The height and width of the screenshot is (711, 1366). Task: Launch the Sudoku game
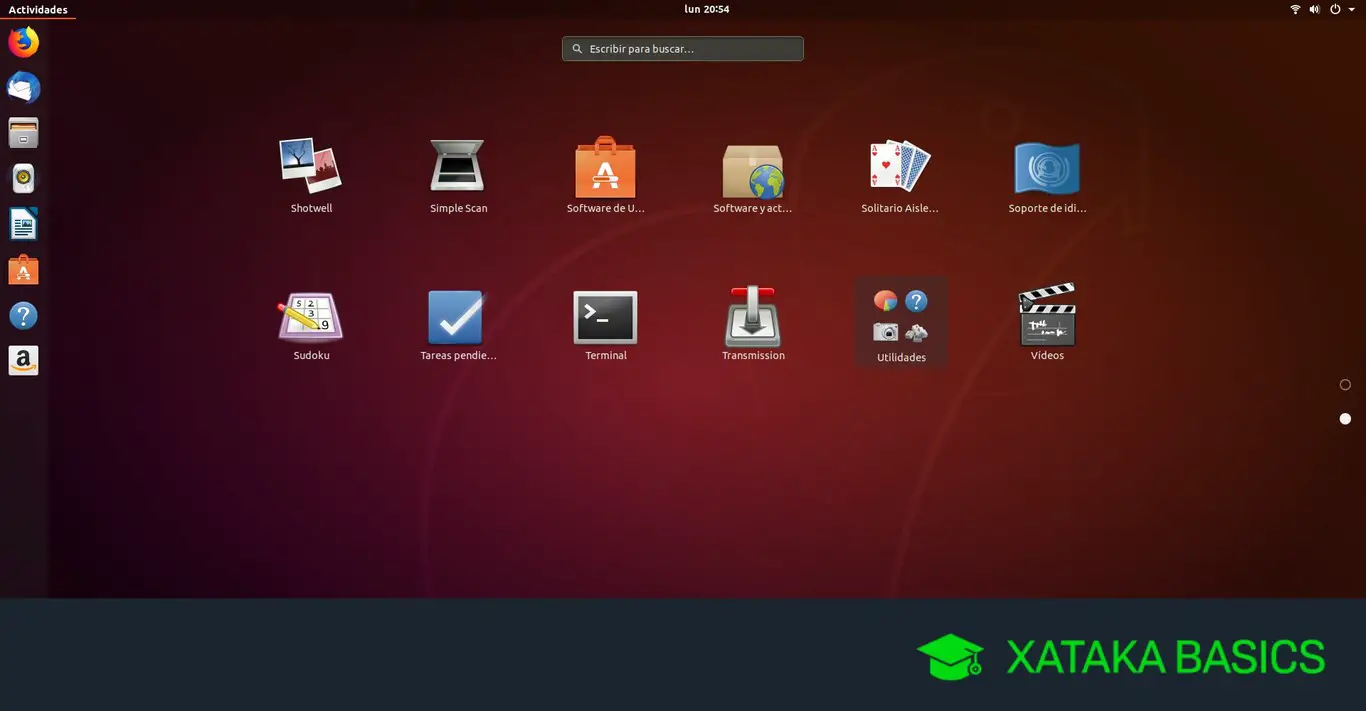(311, 322)
